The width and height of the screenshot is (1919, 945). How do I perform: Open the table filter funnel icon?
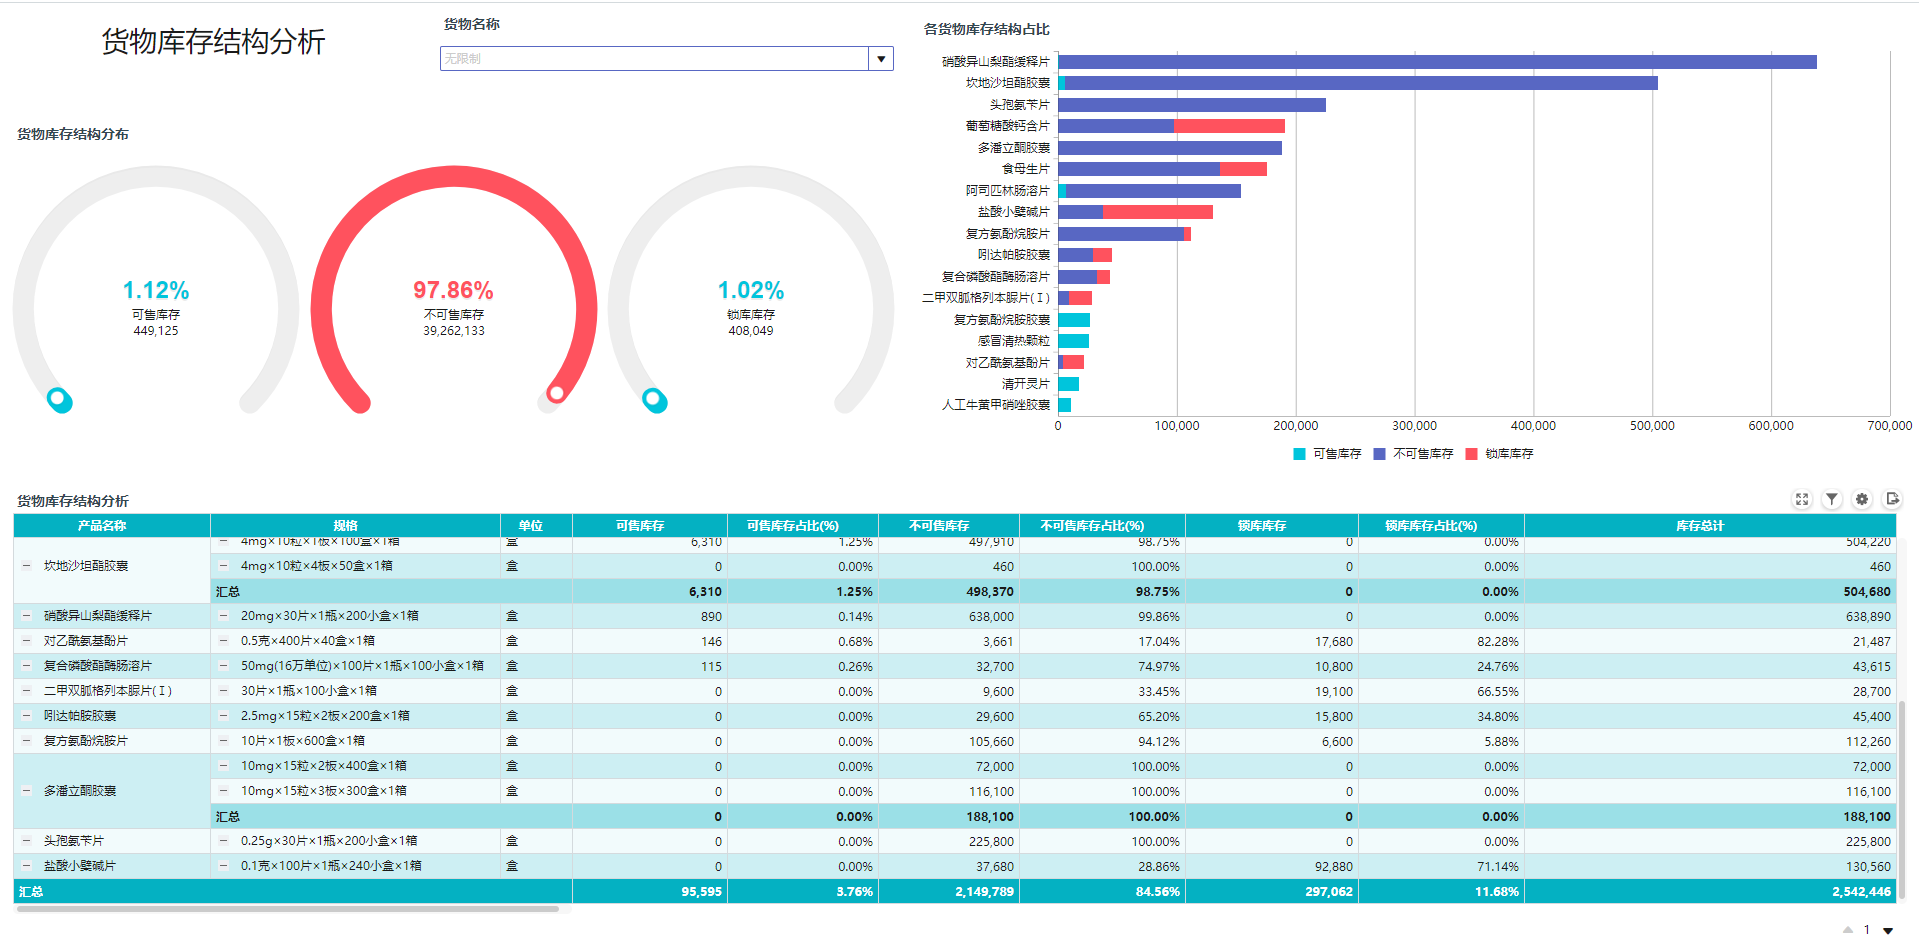(1832, 499)
